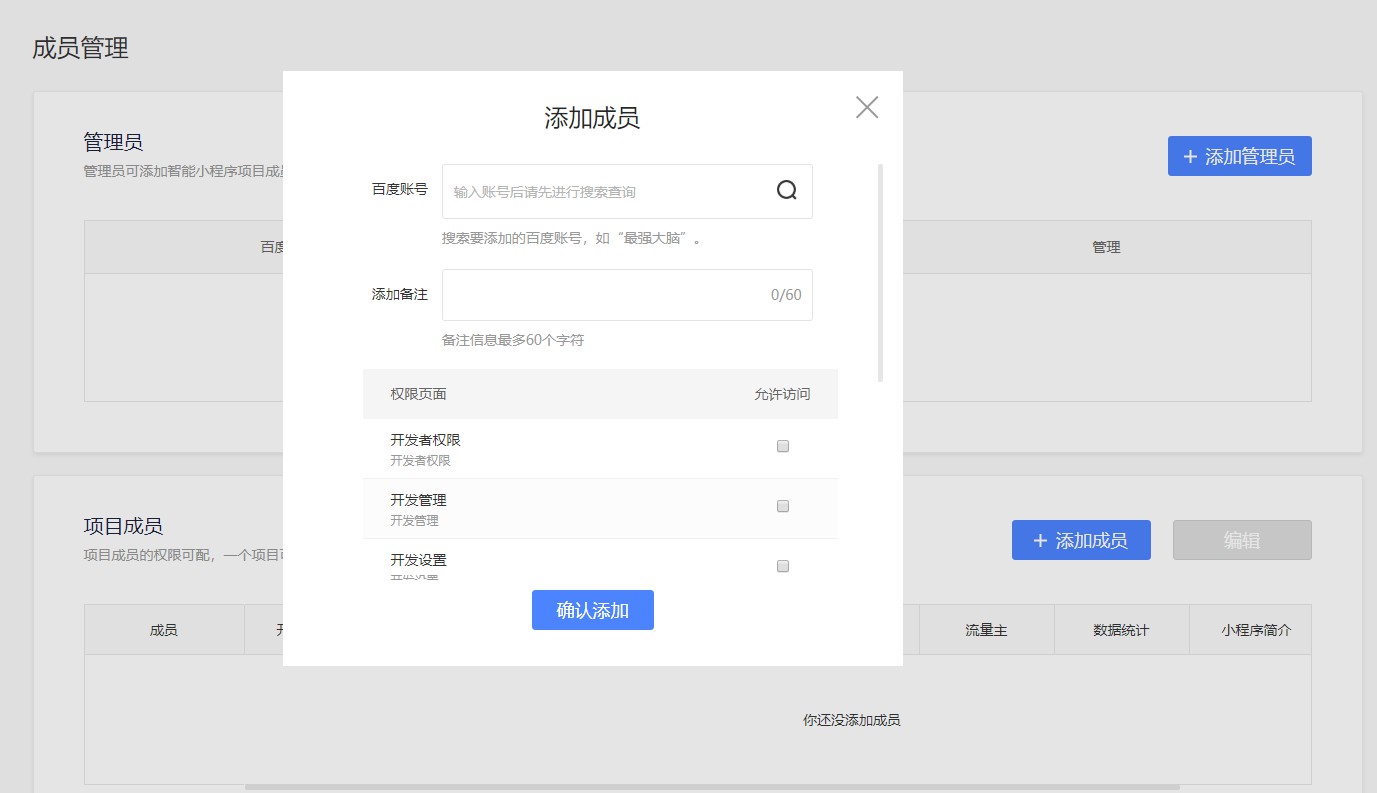Confirm with the 确认添加 button

point(593,610)
